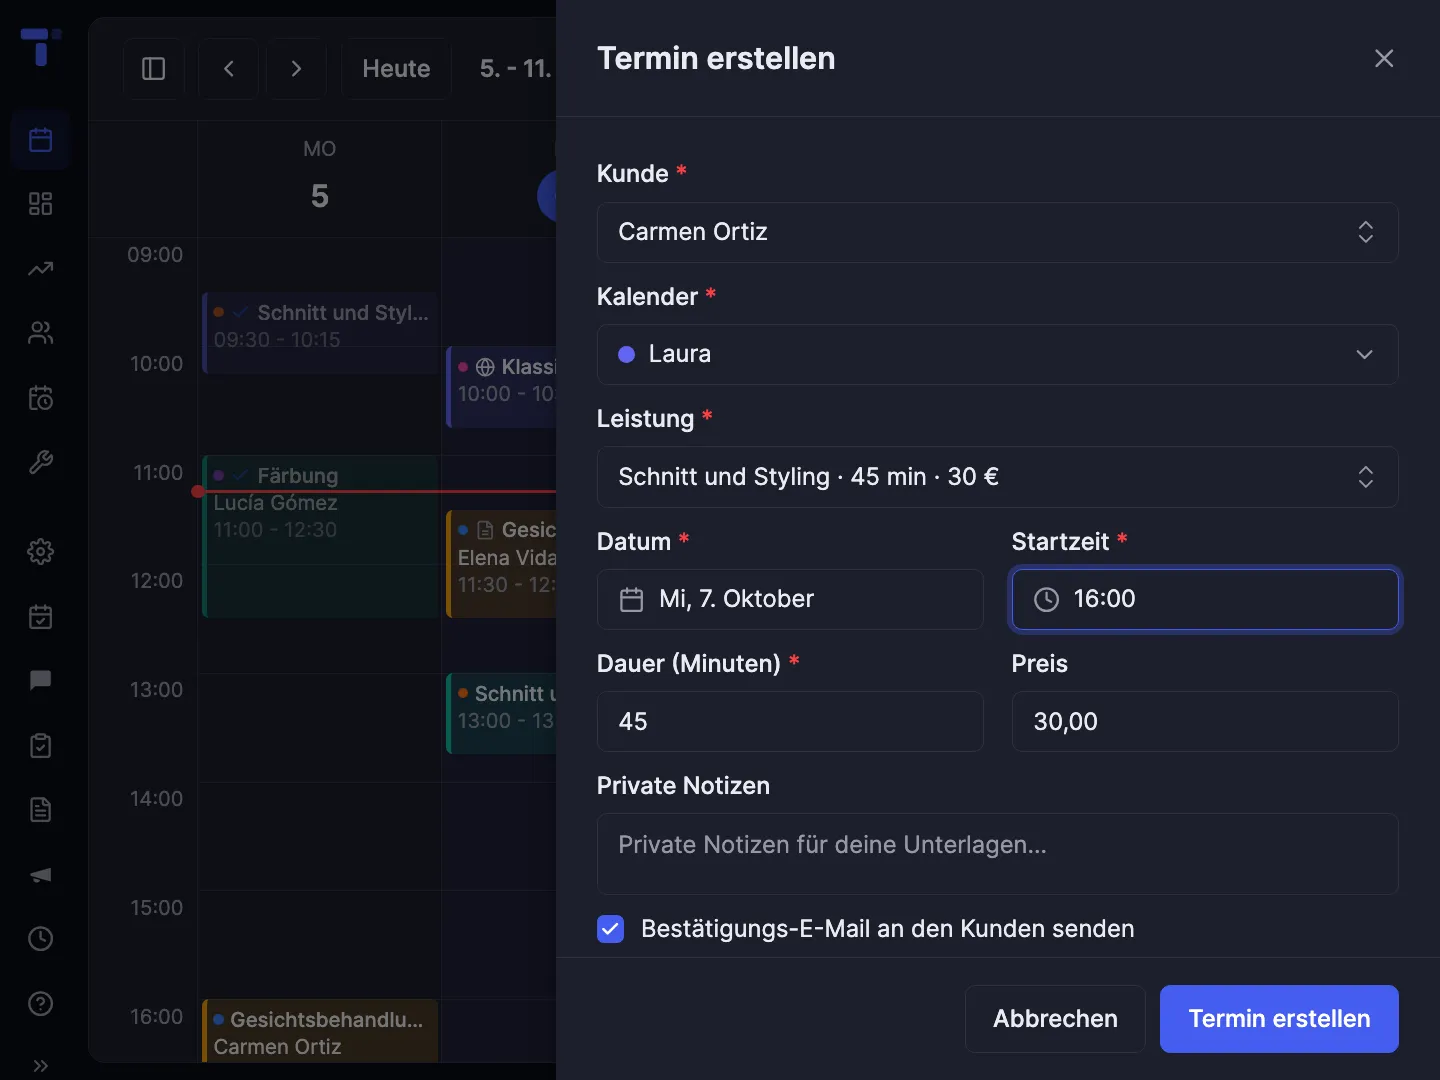Open the dashboard grid icon
The height and width of the screenshot is (1080, 1440).
(x=40, y=204)
